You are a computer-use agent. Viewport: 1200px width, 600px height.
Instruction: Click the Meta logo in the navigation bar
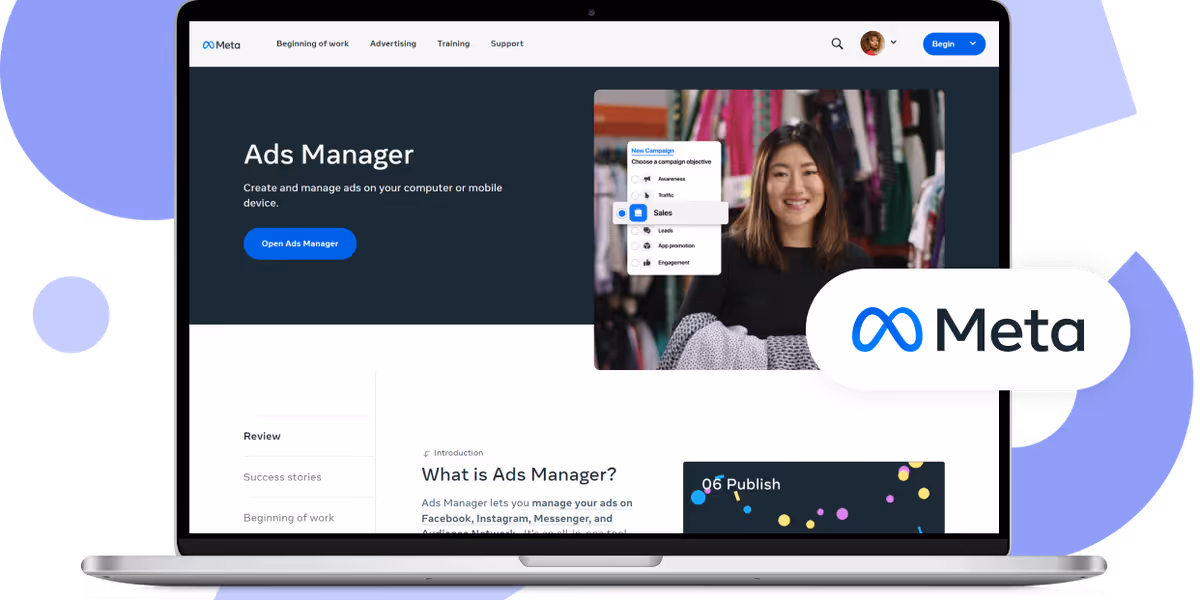pyautogui.click(x=220, y=43)
